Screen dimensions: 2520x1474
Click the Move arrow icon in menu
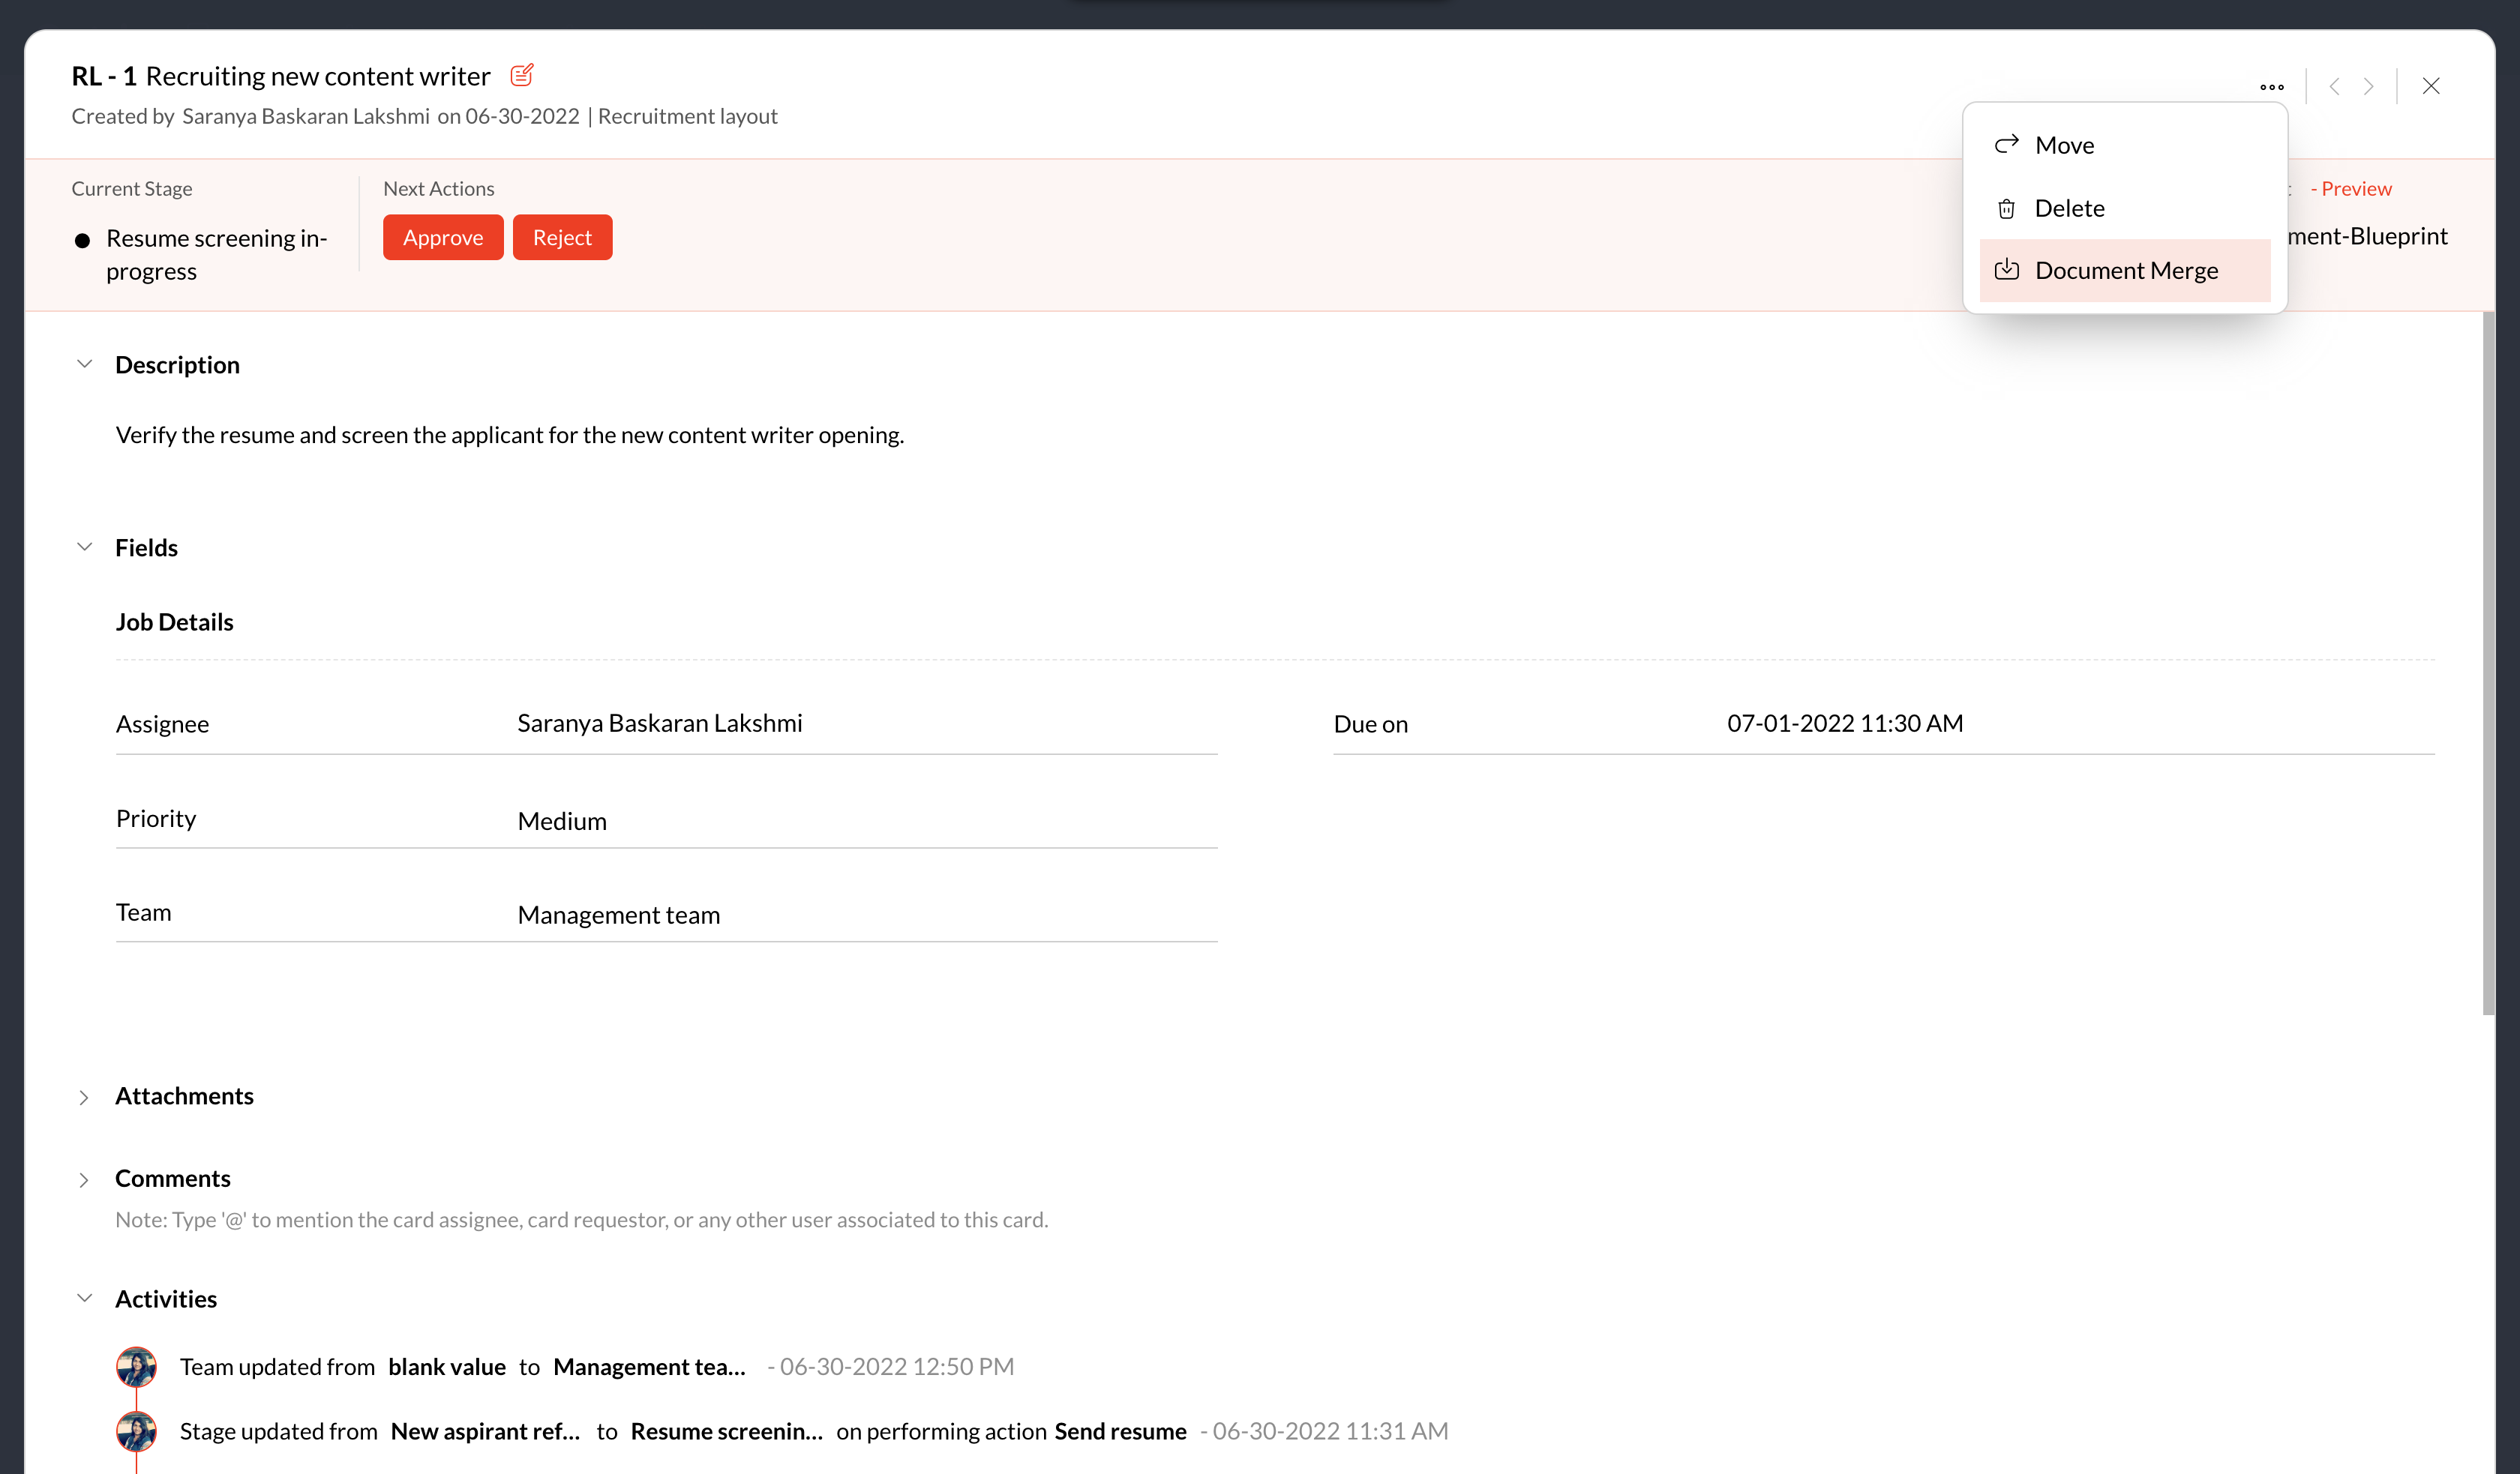click(2006, 145)
